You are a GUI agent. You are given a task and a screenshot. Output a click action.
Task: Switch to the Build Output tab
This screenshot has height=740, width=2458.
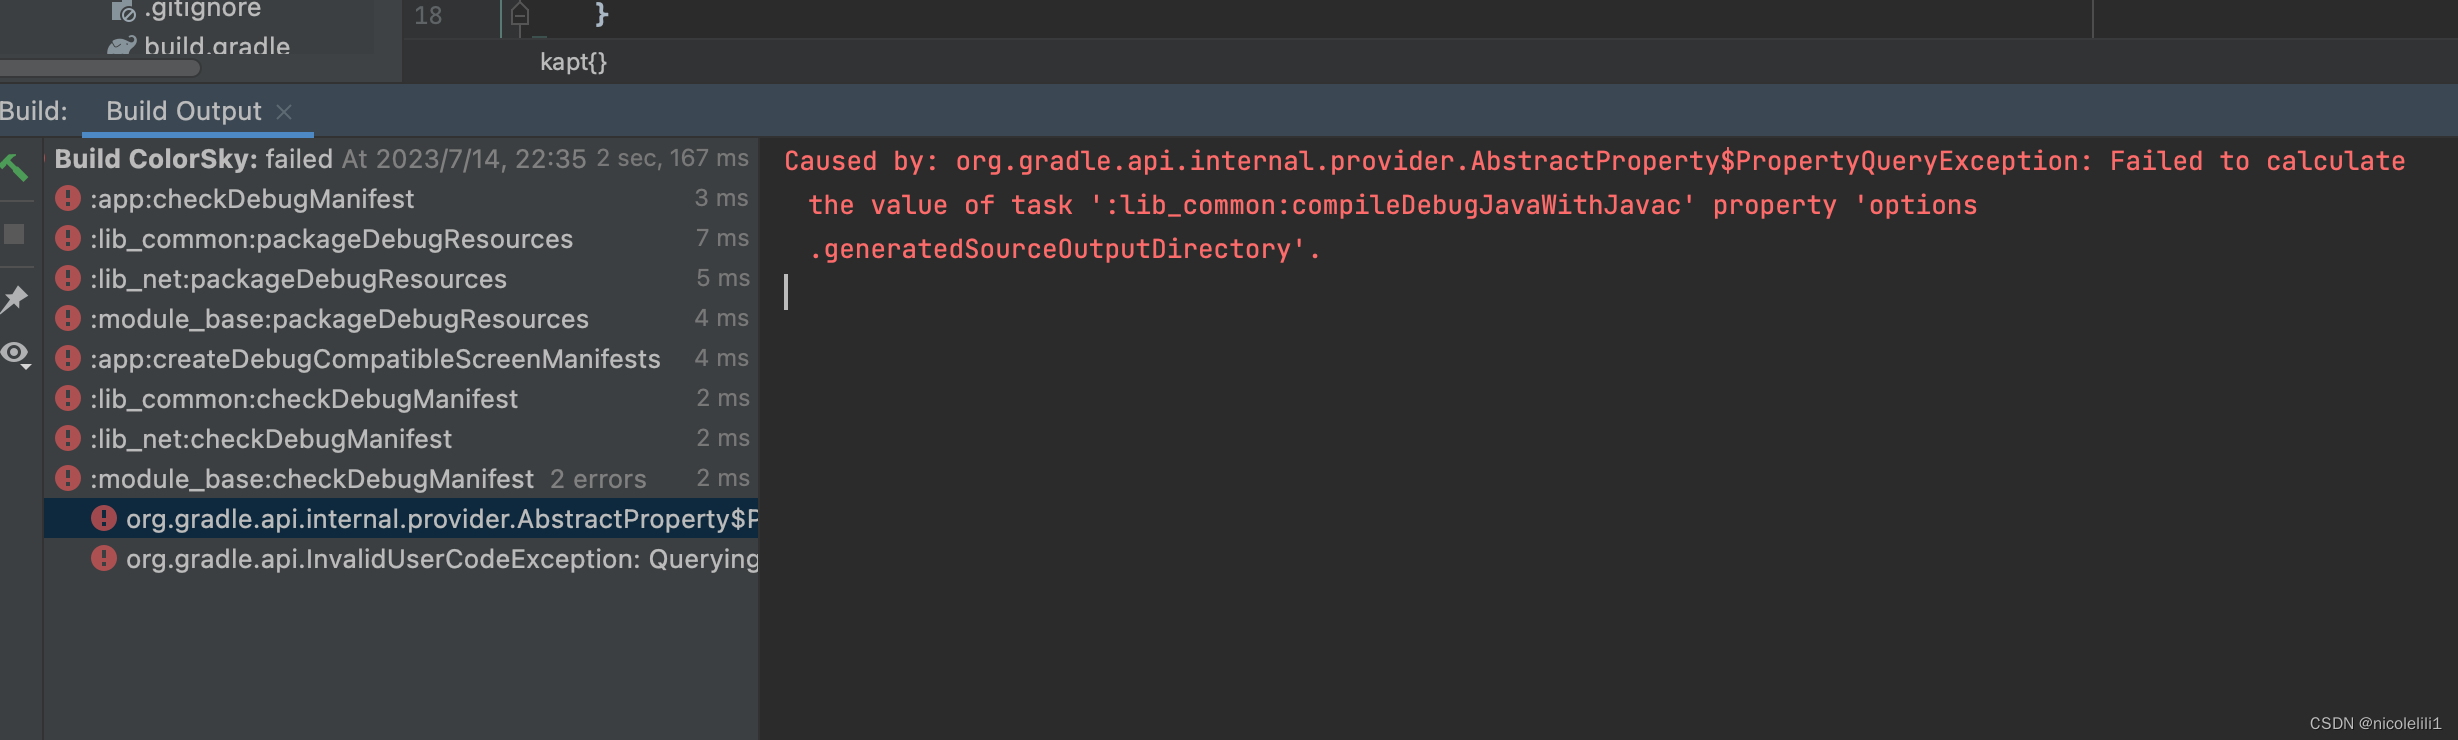coord(183,111)
